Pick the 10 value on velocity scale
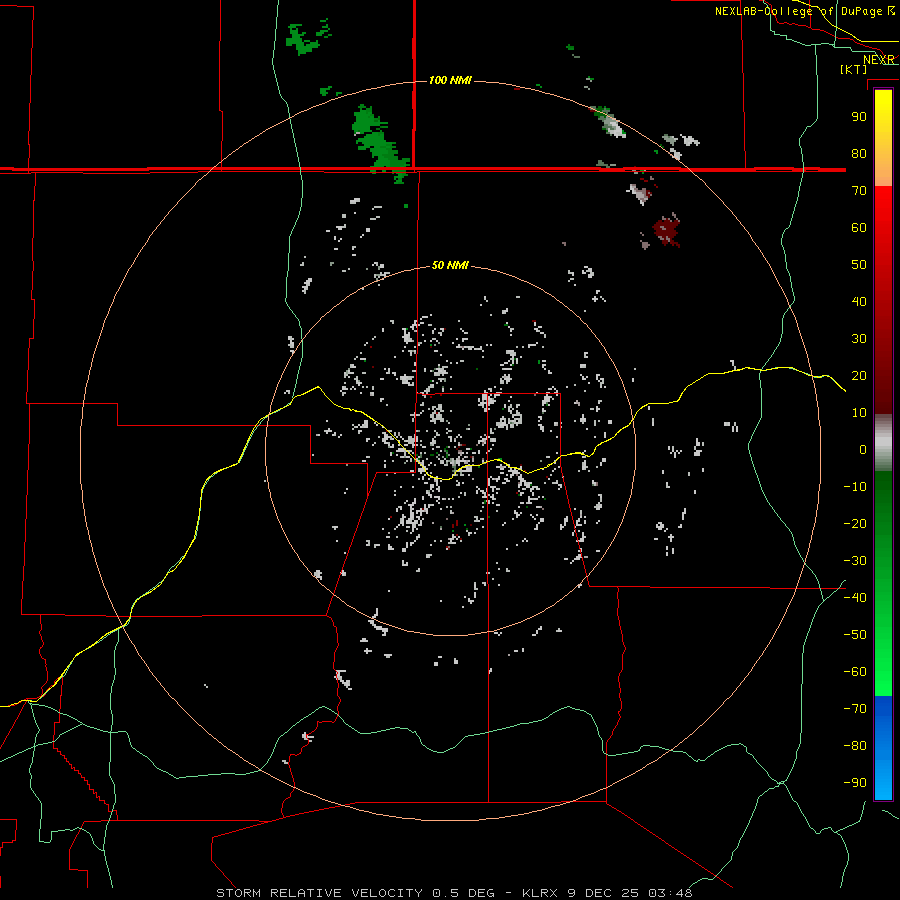 pos(859,413)
